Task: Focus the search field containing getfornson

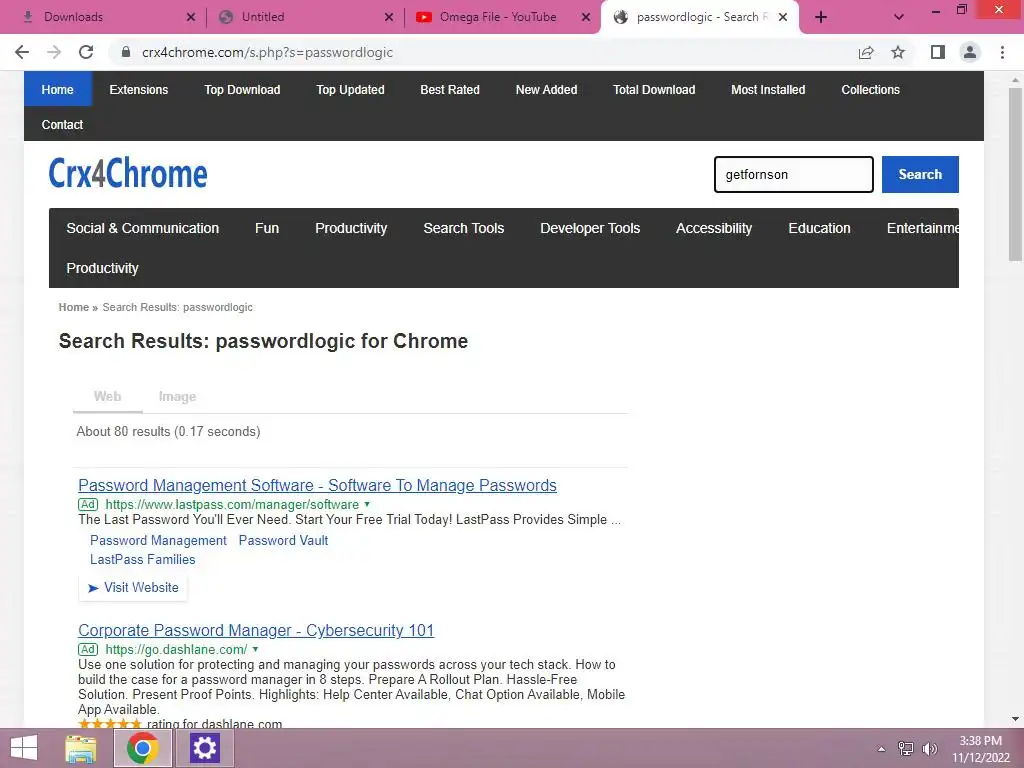Action: click(793, 174)
